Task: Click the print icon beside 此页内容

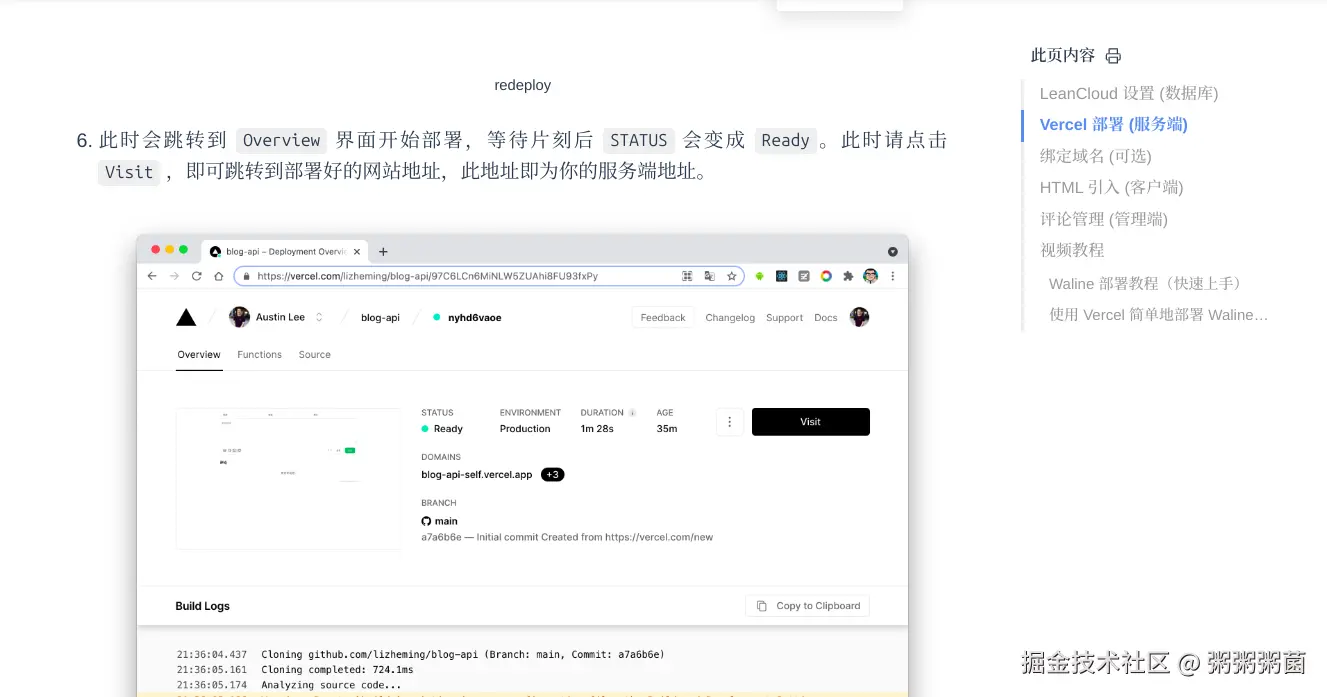Action: [x=1113, y=56]
